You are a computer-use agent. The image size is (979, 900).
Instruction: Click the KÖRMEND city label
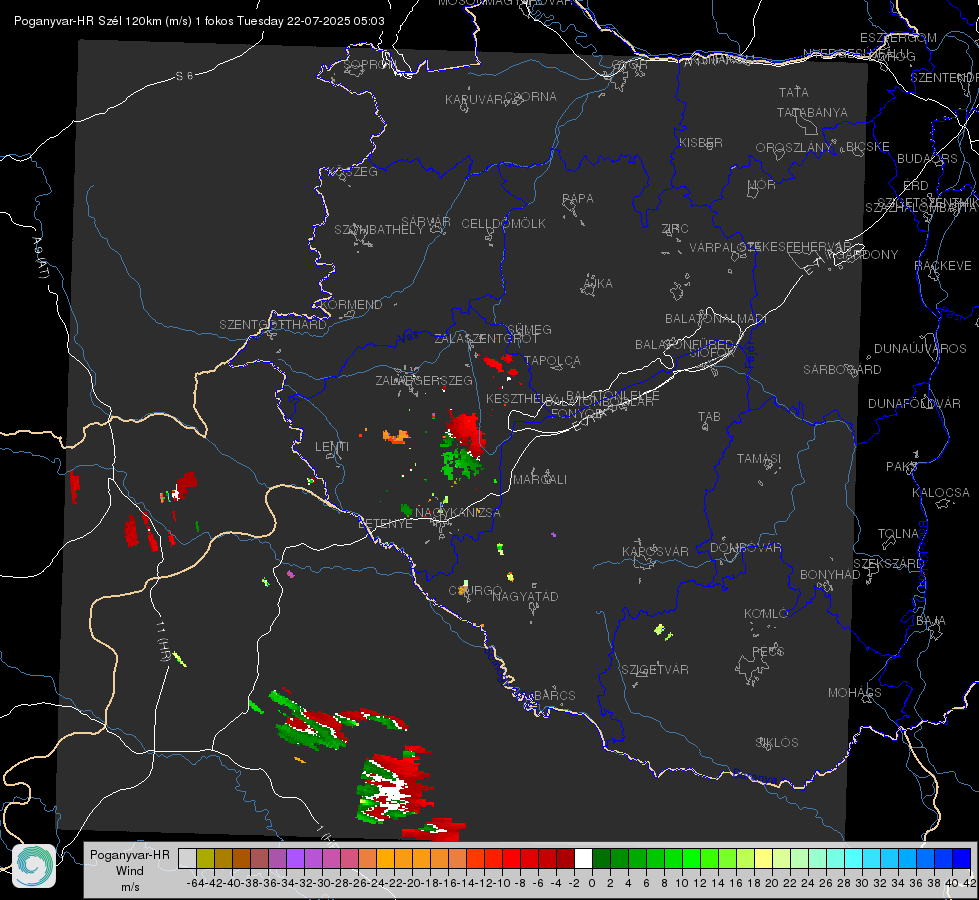[352, 305]
